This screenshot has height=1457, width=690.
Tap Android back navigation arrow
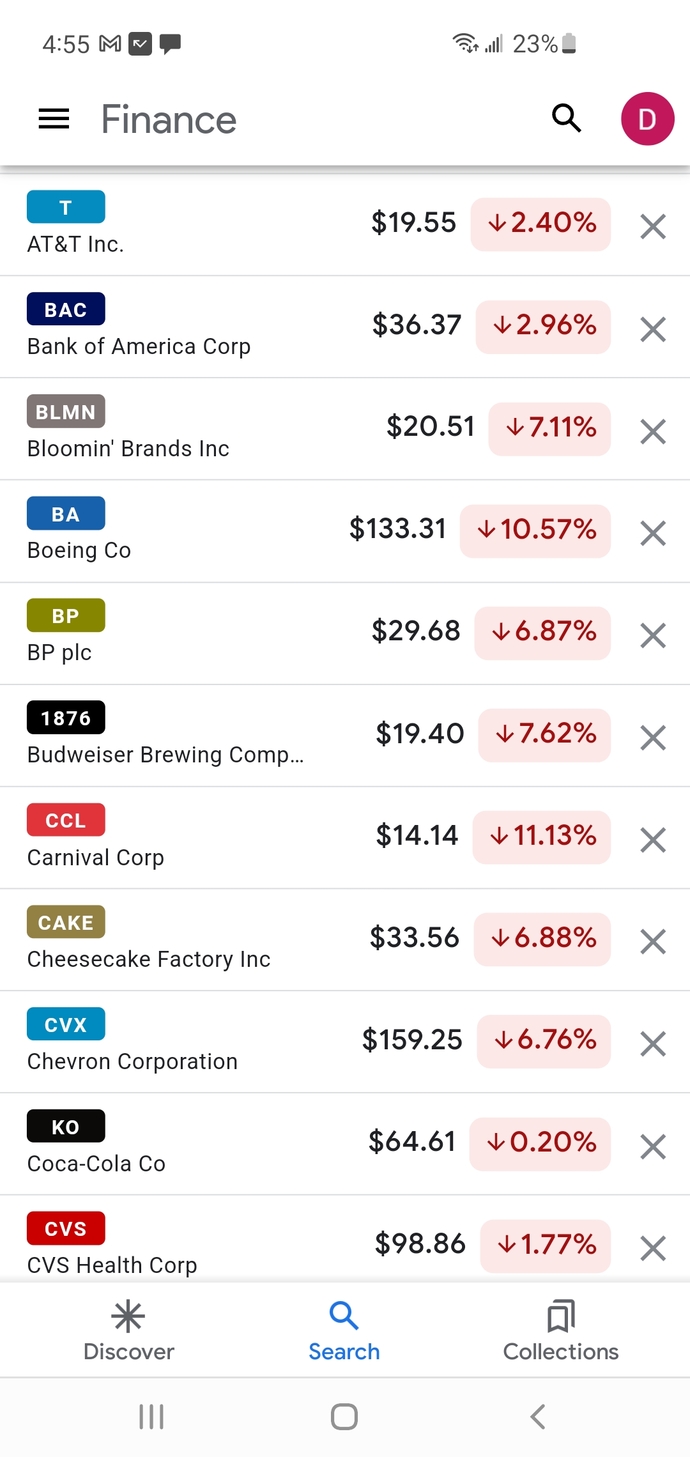coord(538,1416)
